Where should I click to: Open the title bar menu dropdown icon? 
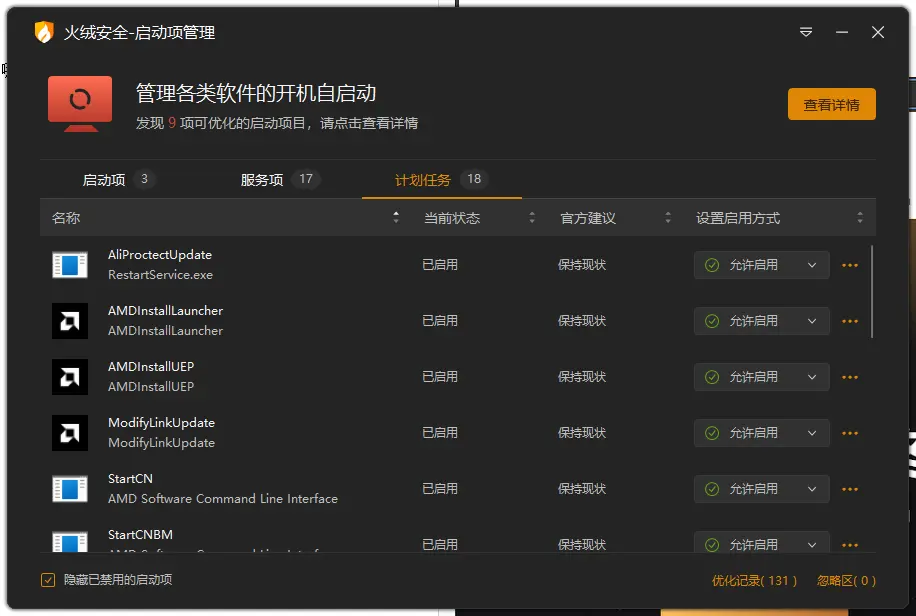point(806,32)
